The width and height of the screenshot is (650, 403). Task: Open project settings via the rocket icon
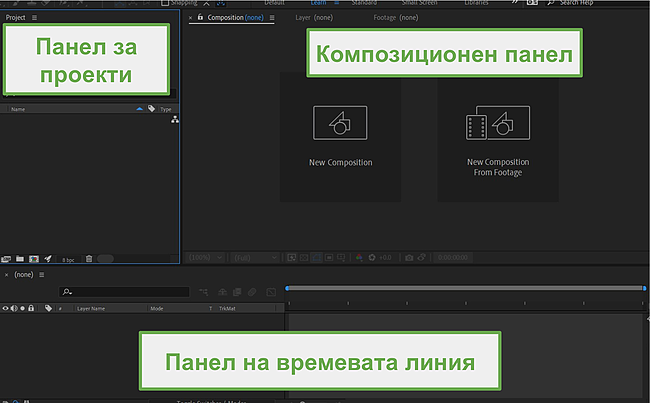(x=48, y=259)
